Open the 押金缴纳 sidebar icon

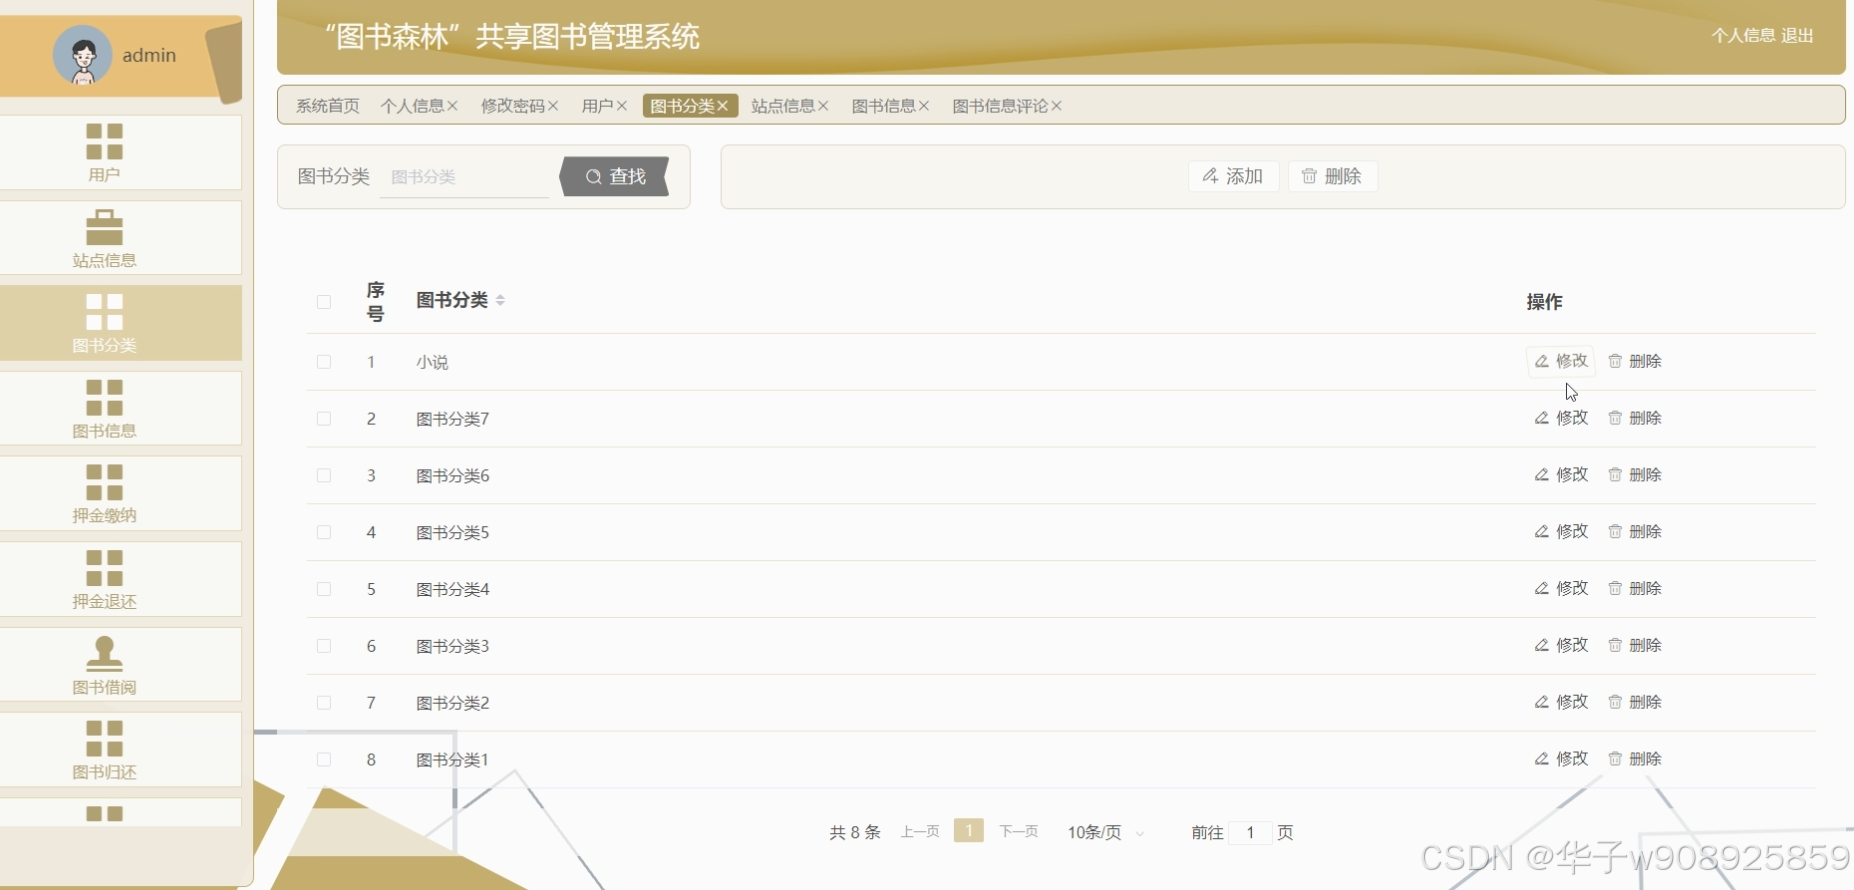tap(104, 482)
